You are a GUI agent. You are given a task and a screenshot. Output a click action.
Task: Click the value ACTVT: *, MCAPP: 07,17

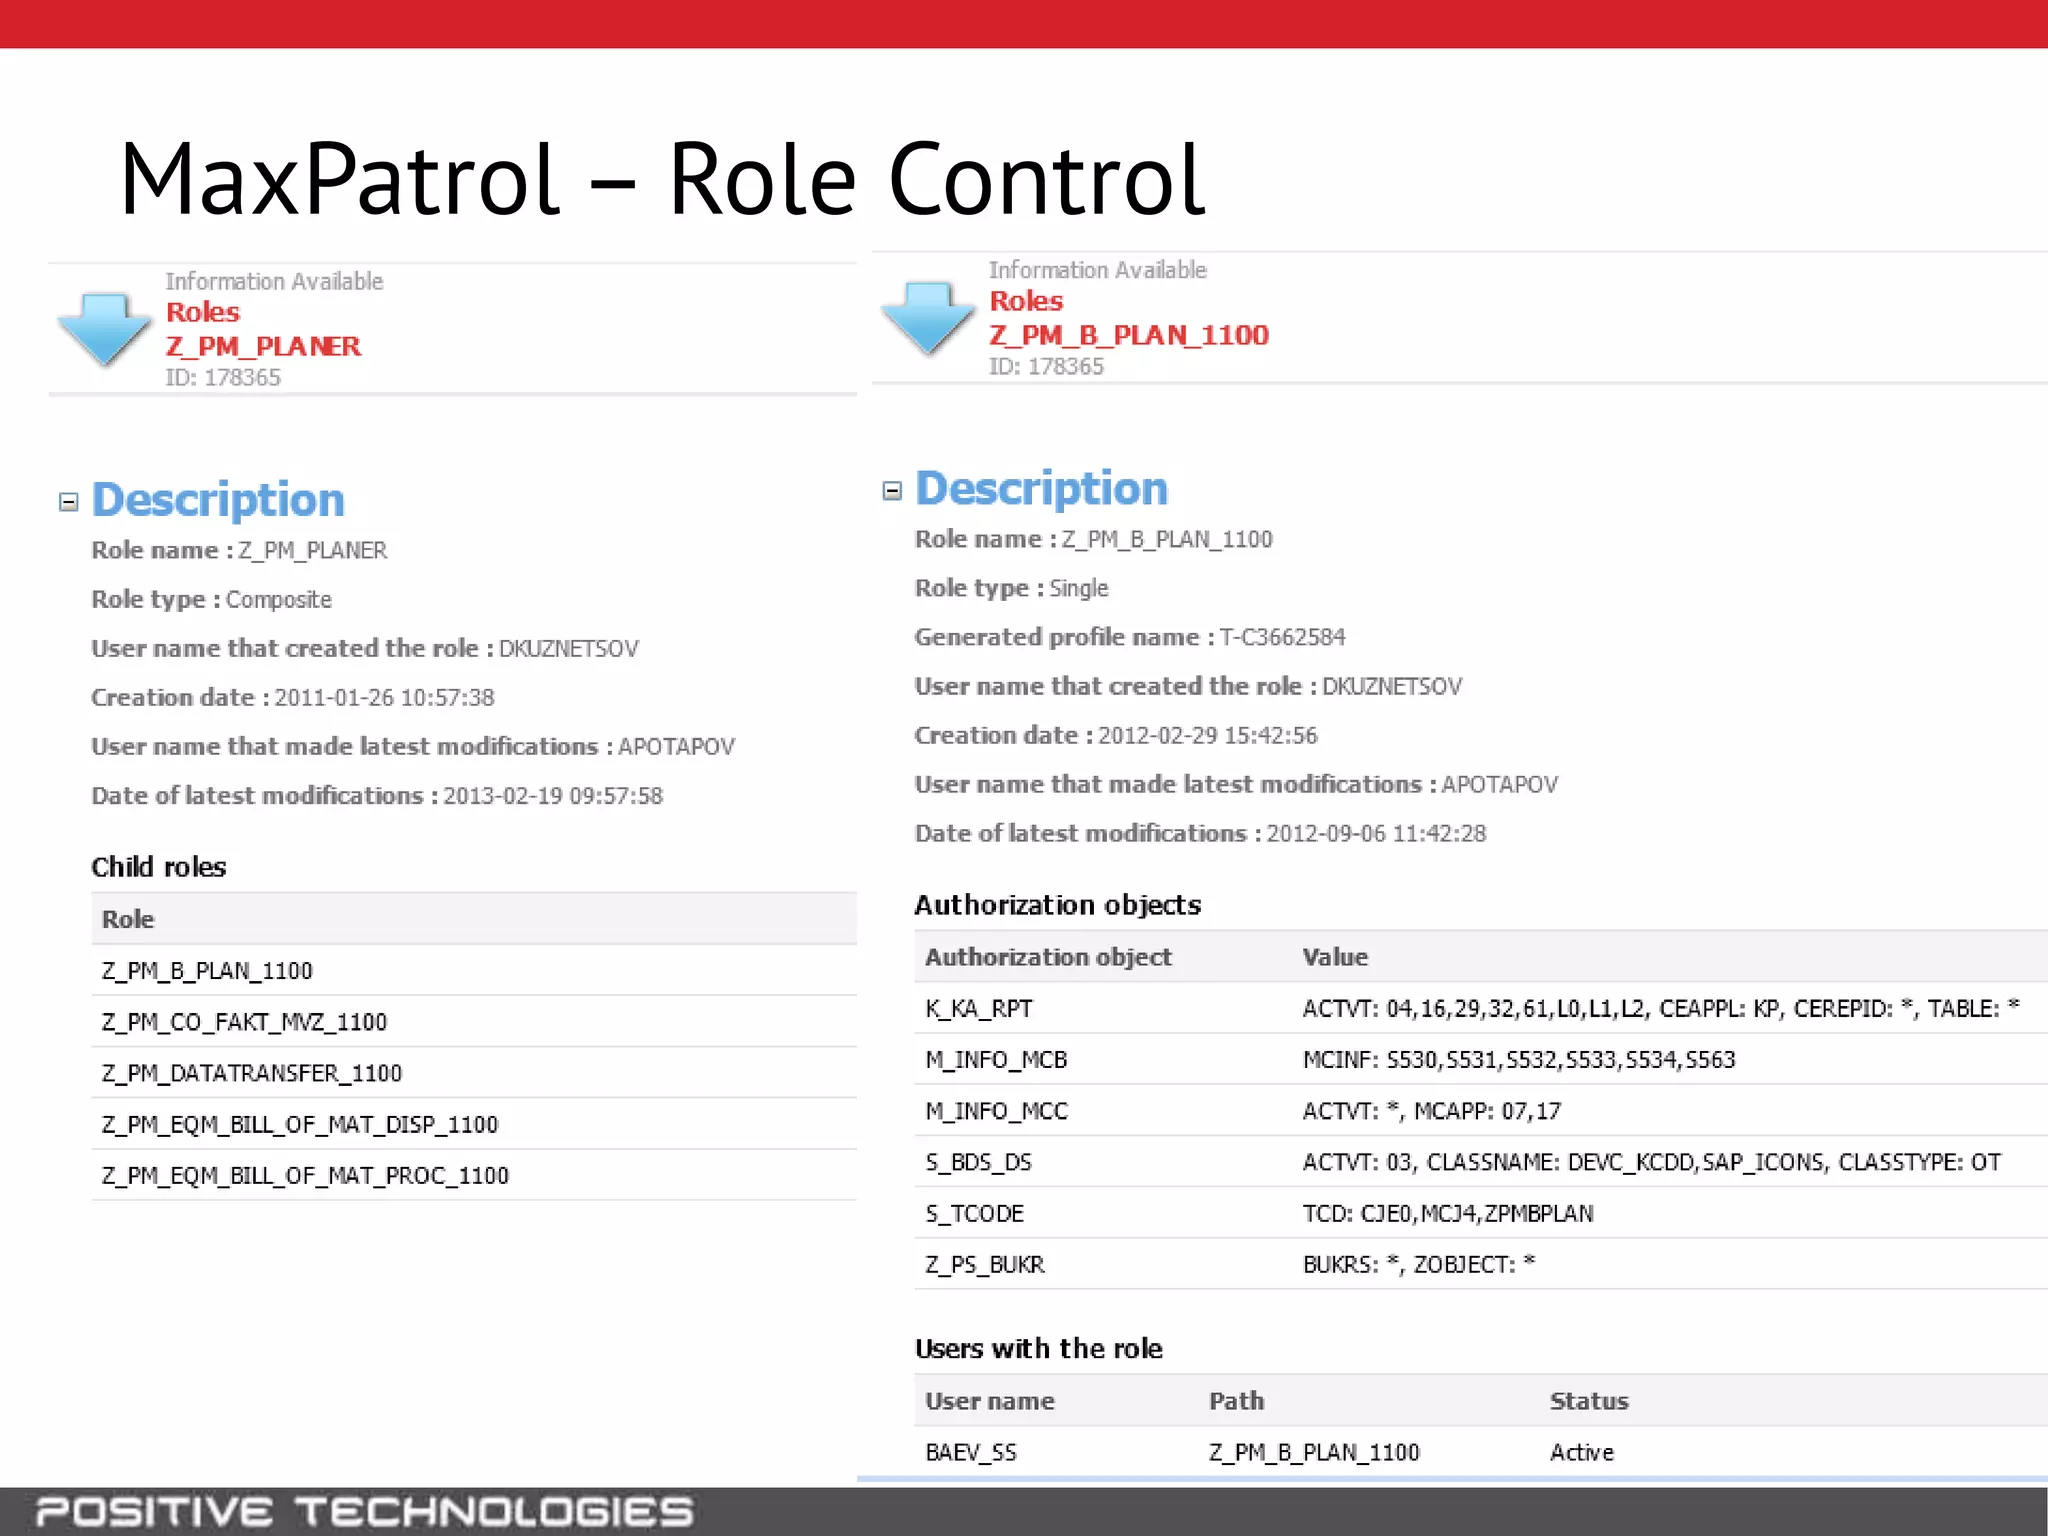[x=1431, y=1111]
